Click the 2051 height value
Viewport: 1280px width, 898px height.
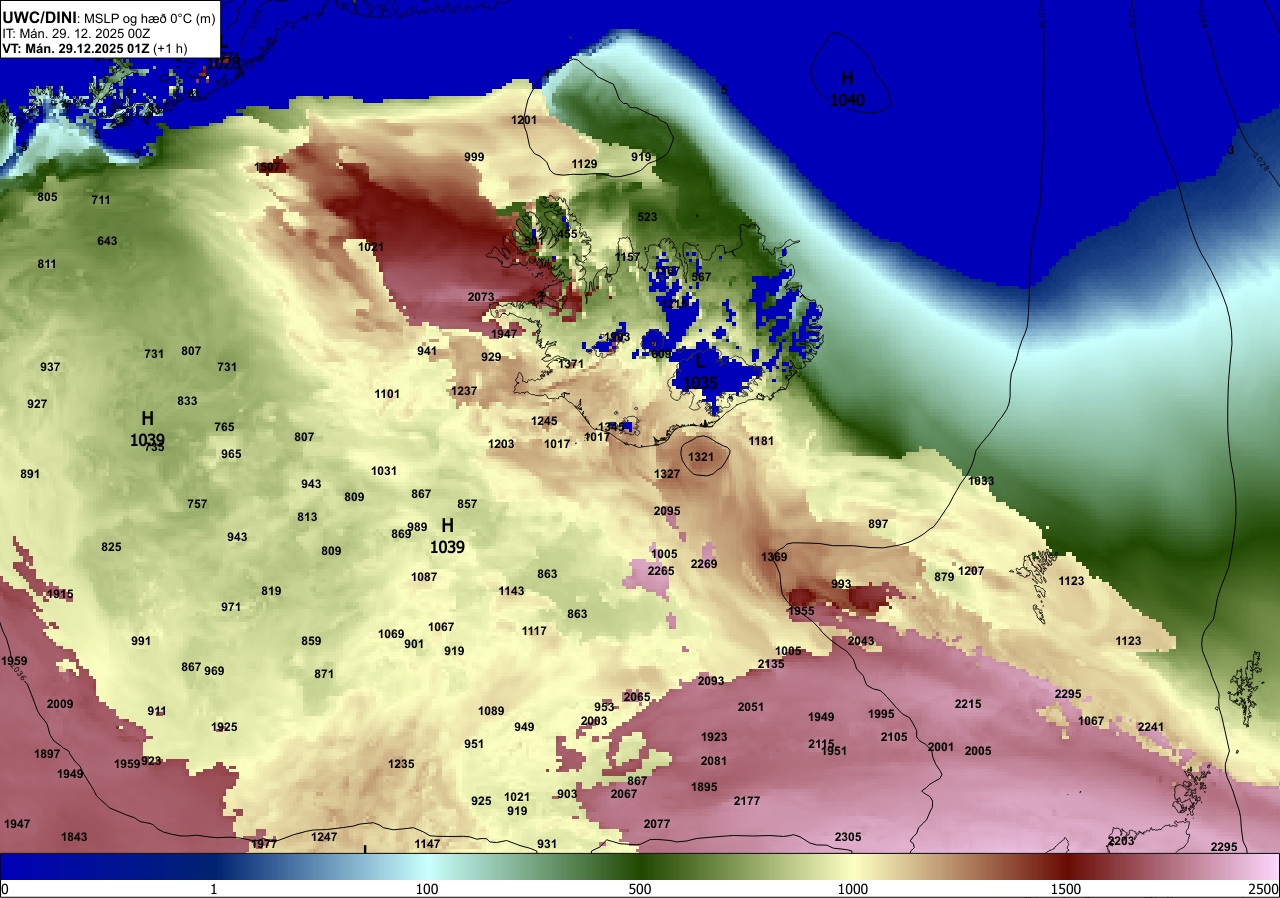tap(751, 707)
